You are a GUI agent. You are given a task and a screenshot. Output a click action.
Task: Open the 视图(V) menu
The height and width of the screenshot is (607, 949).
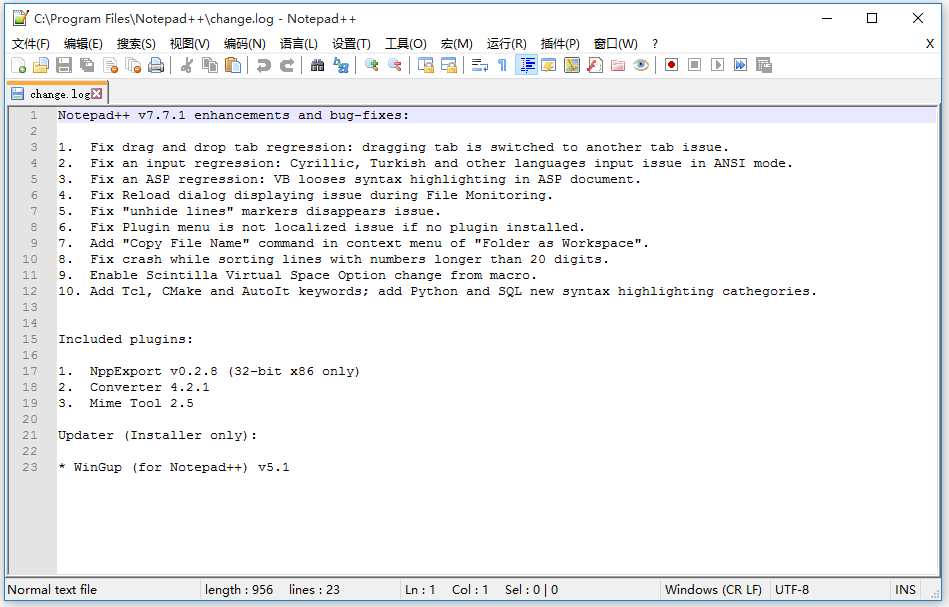pos(189,44)
